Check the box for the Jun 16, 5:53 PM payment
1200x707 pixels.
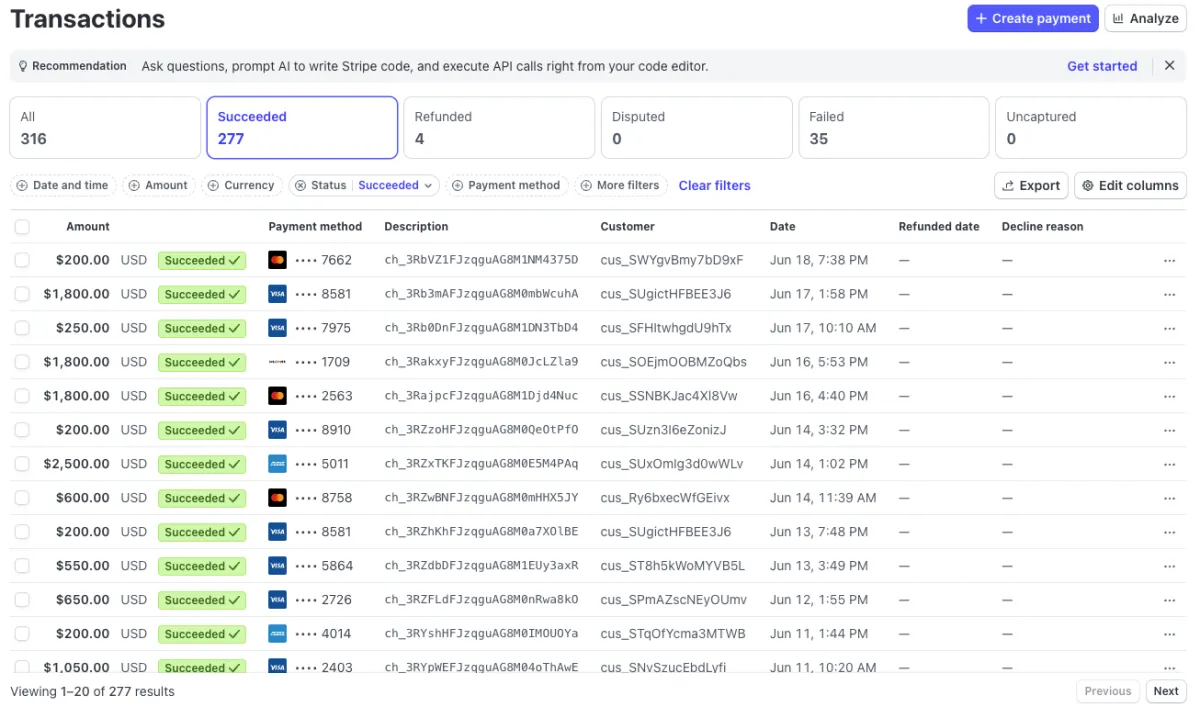click(22, 362)
